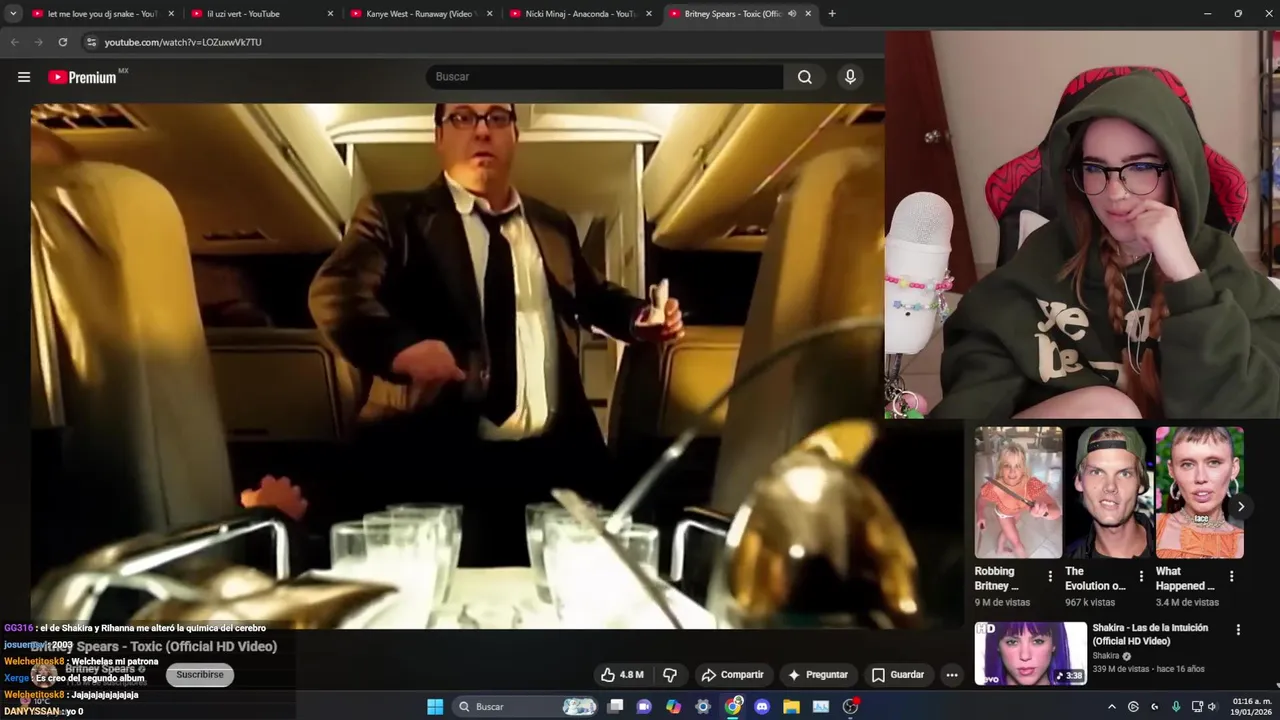
Task: Open the microphone indicator in system tray
Action: [1176, 707]
